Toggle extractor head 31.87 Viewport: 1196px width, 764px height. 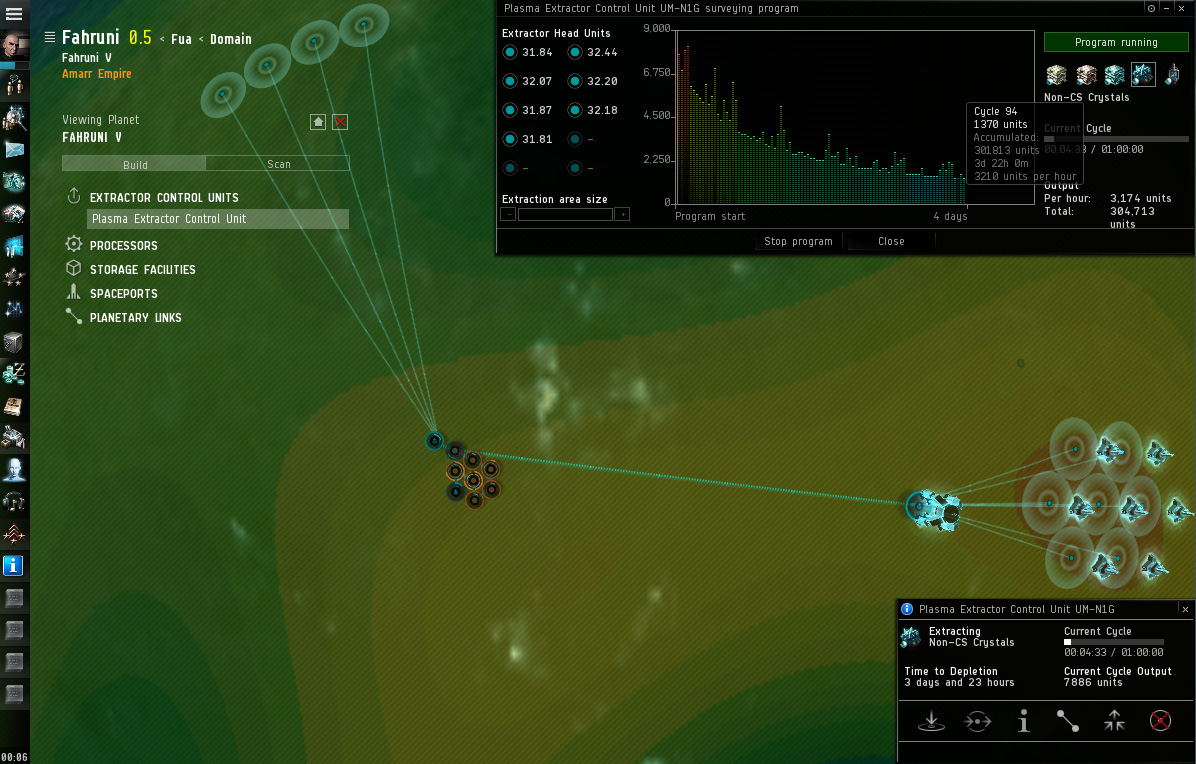510,110
